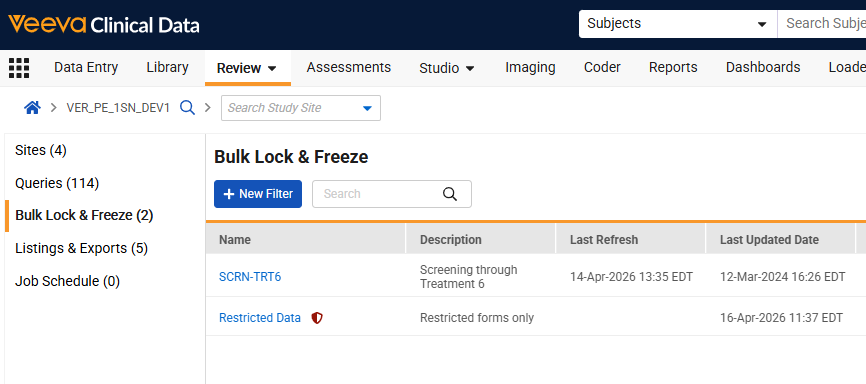Open the SCRN-TRT6 filter link
The image size is (866, 384).
click(250, 277)
